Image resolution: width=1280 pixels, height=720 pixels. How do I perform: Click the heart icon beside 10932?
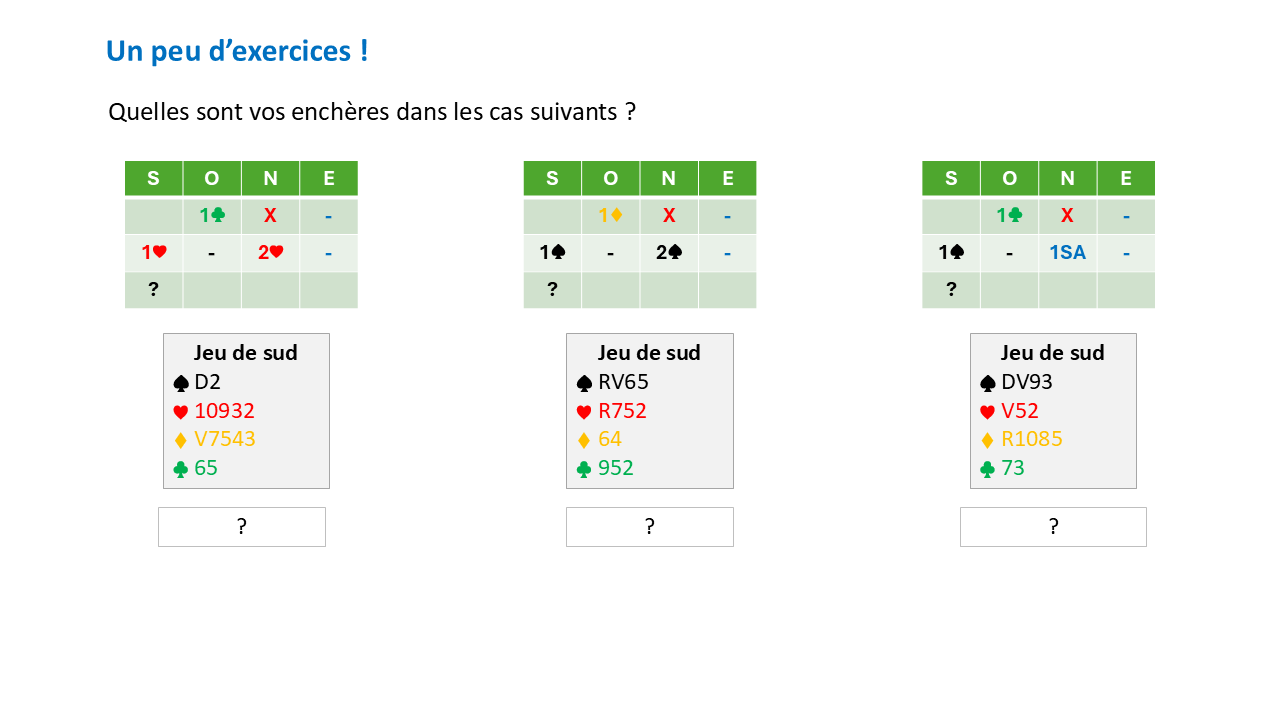[x=181, y=412]
